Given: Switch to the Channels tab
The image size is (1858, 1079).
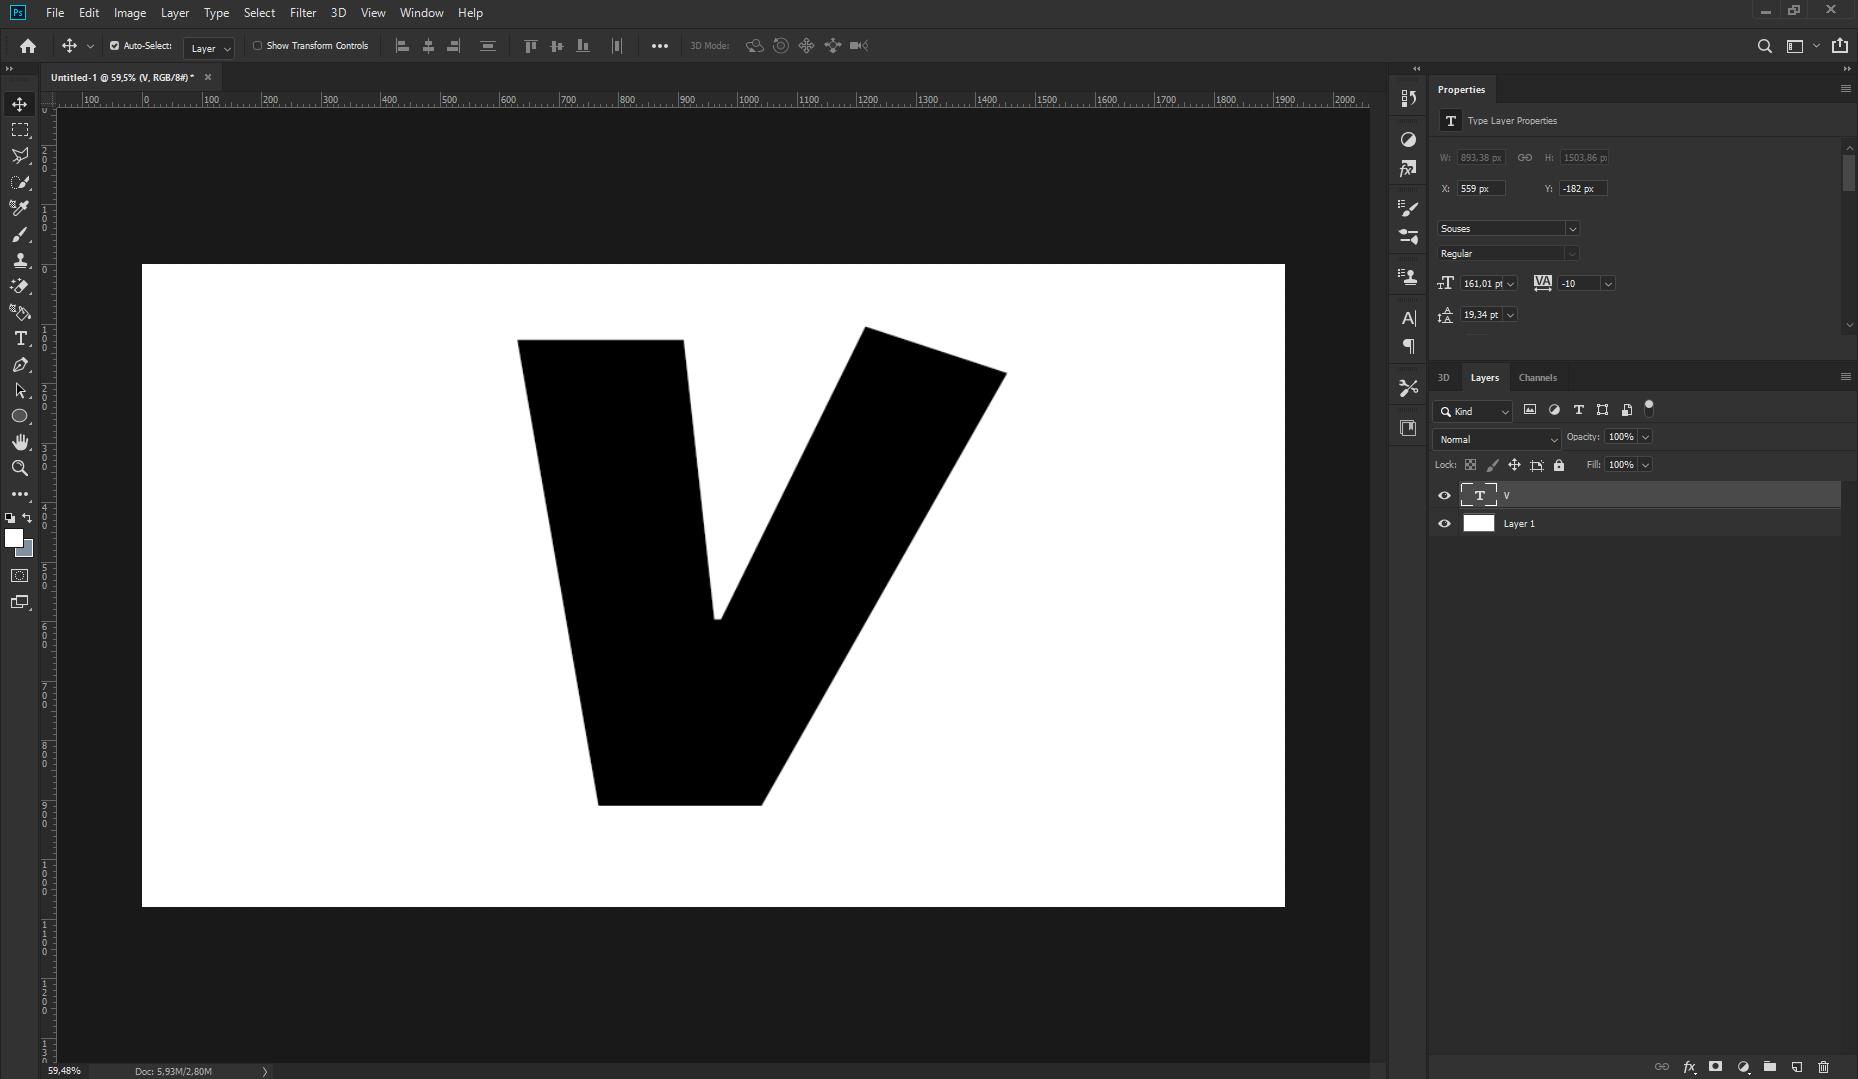Looking at the screenshot, I should point(1538,378).
